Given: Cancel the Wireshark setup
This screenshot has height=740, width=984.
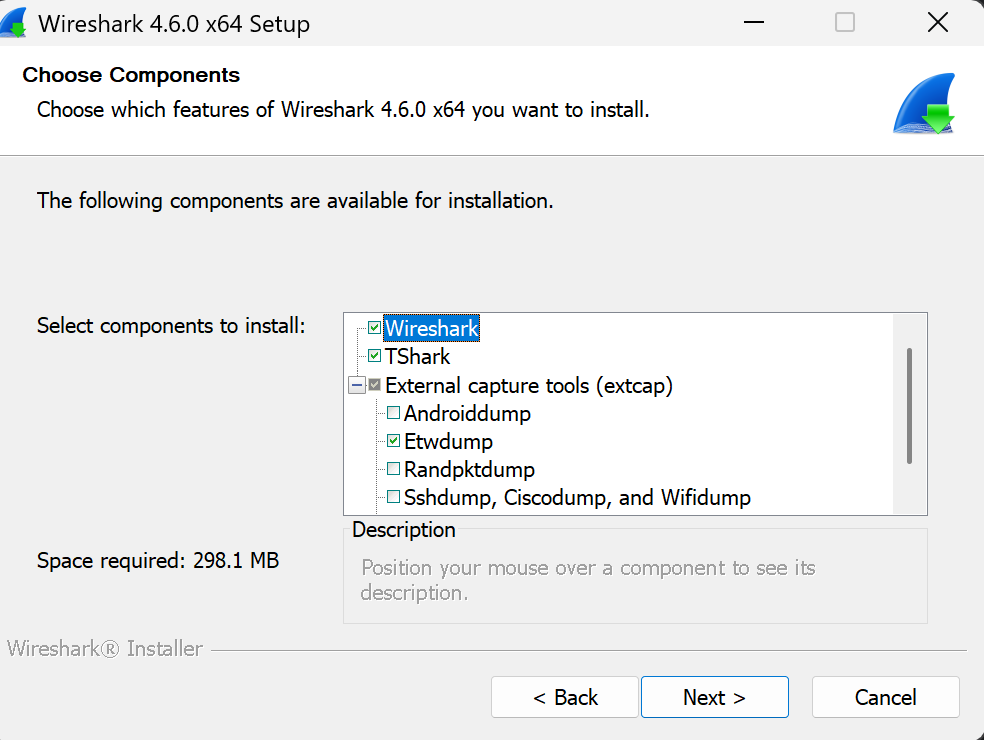Looking at the screenshot, I should point(885,697).
